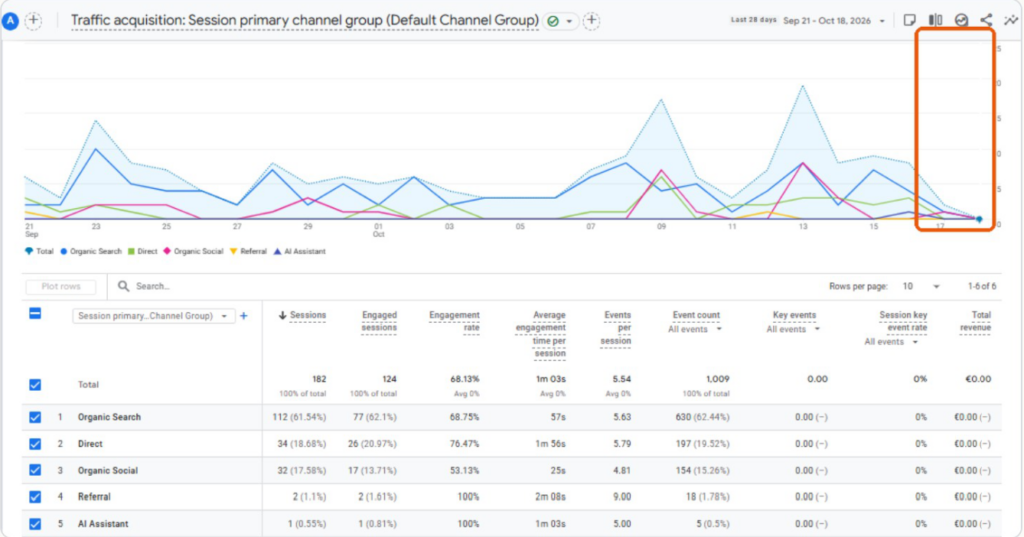Click the edit comparisons column icon
The height and width of the screenshot is (537, 1024).
click(936, 20)
